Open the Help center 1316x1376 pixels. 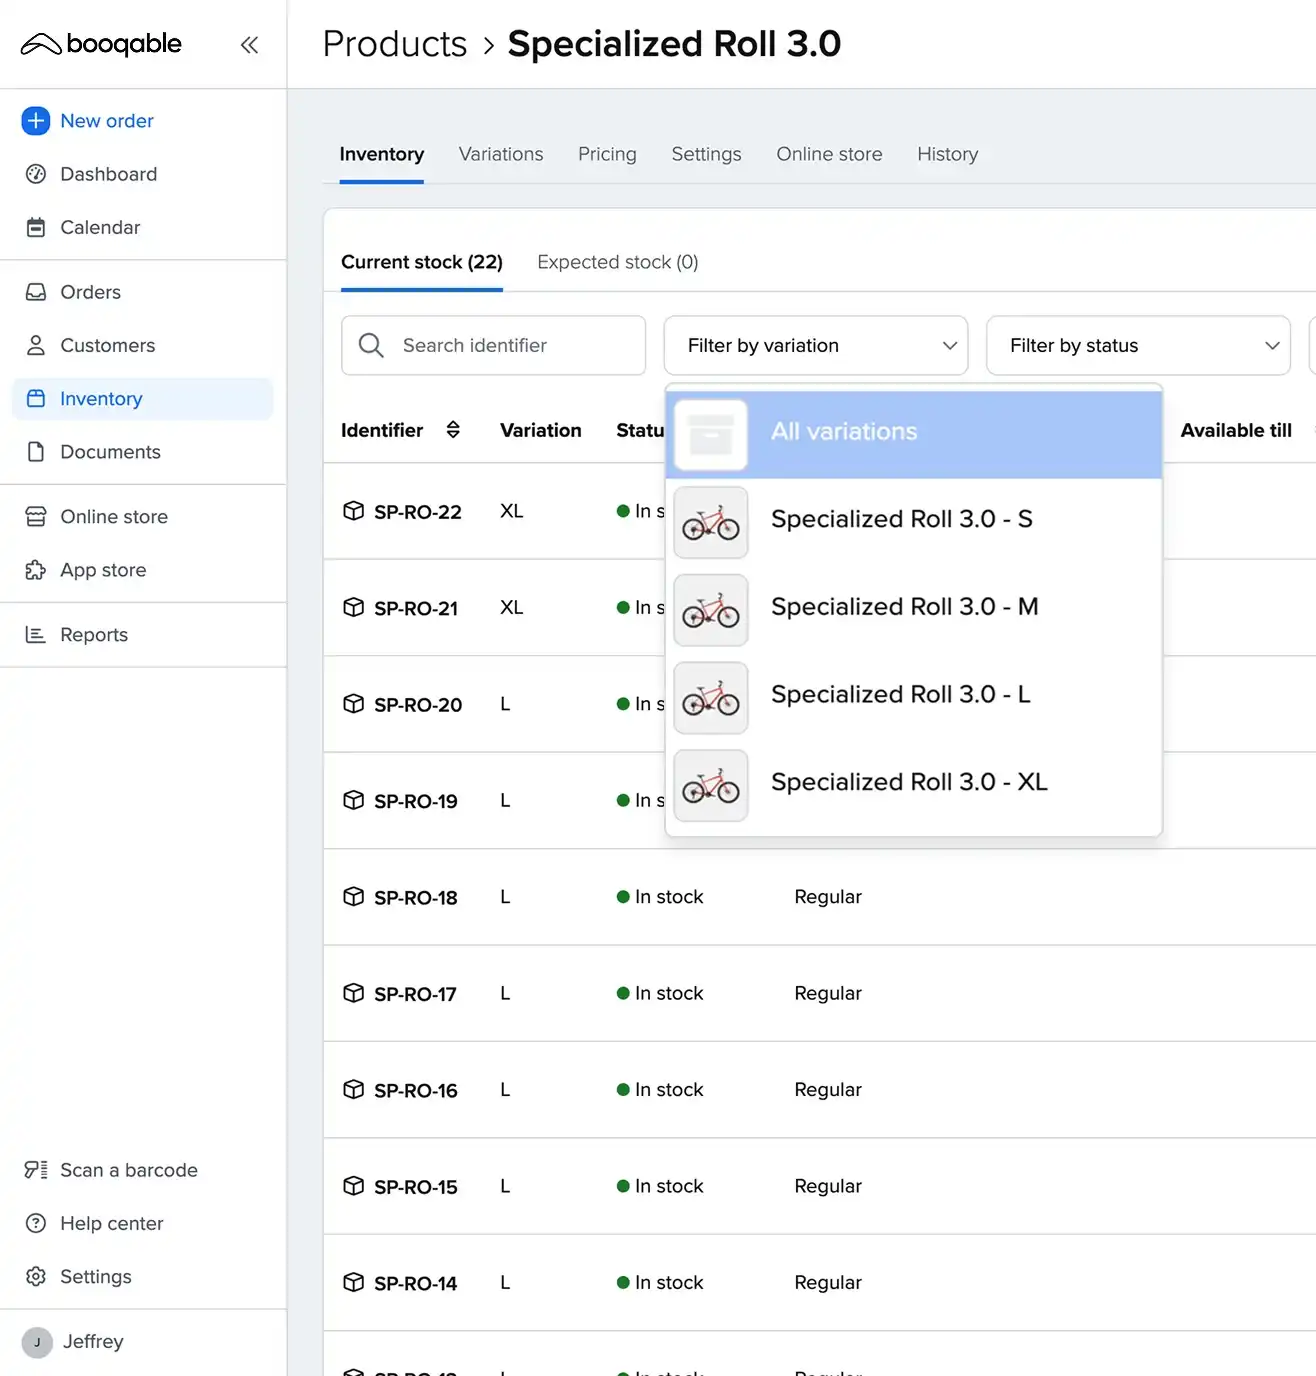[x=111, y=1223]
